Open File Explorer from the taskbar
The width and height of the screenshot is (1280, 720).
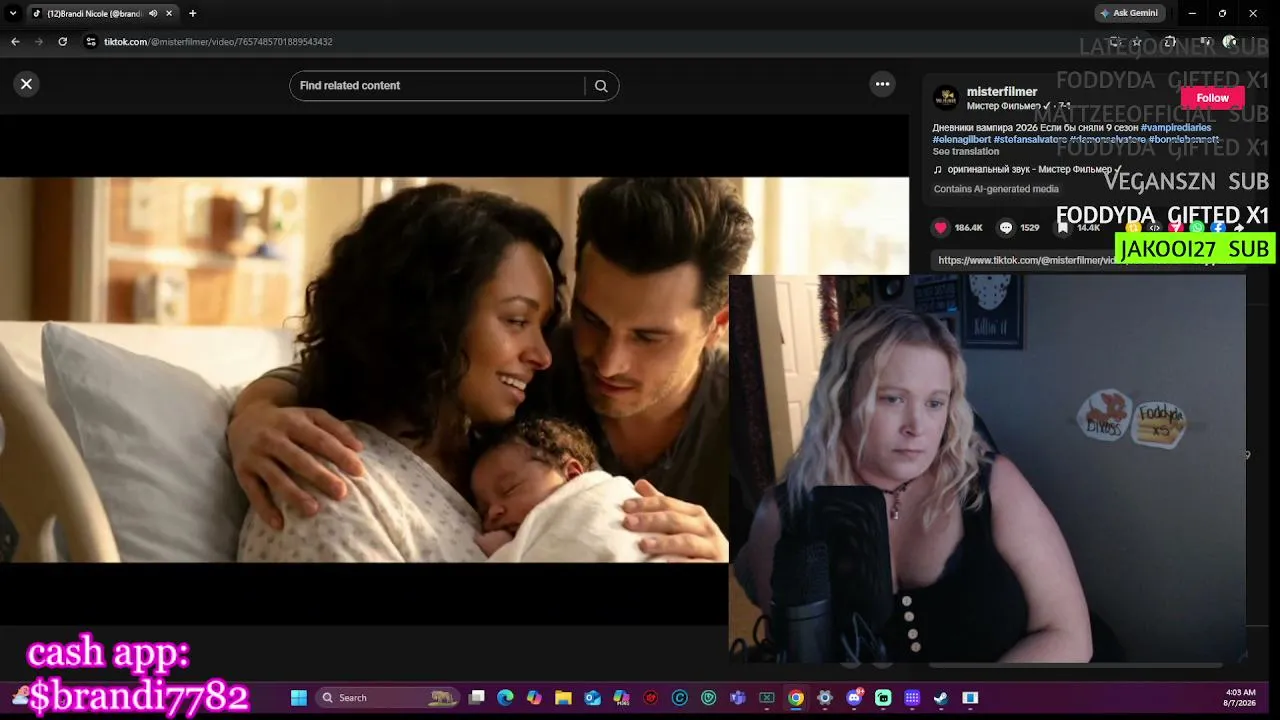click(x=563, y=698)
